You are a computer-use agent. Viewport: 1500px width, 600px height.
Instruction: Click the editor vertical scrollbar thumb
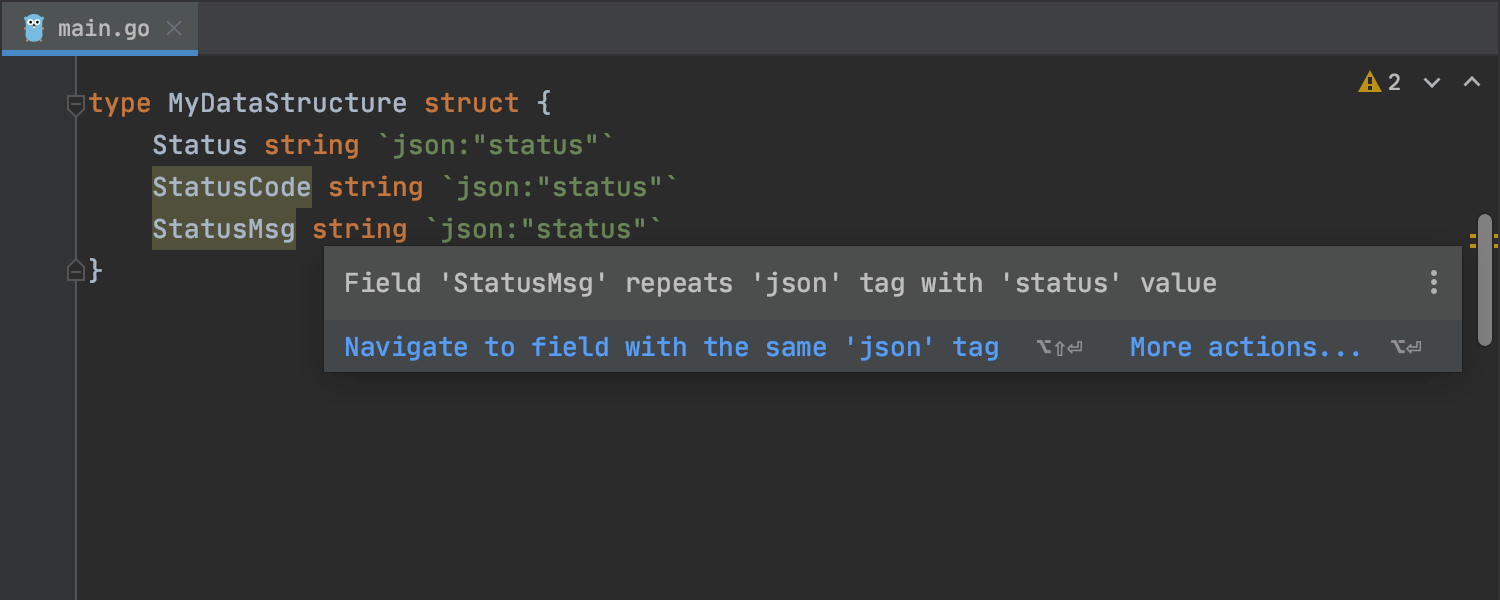(x=1485, y=280)
